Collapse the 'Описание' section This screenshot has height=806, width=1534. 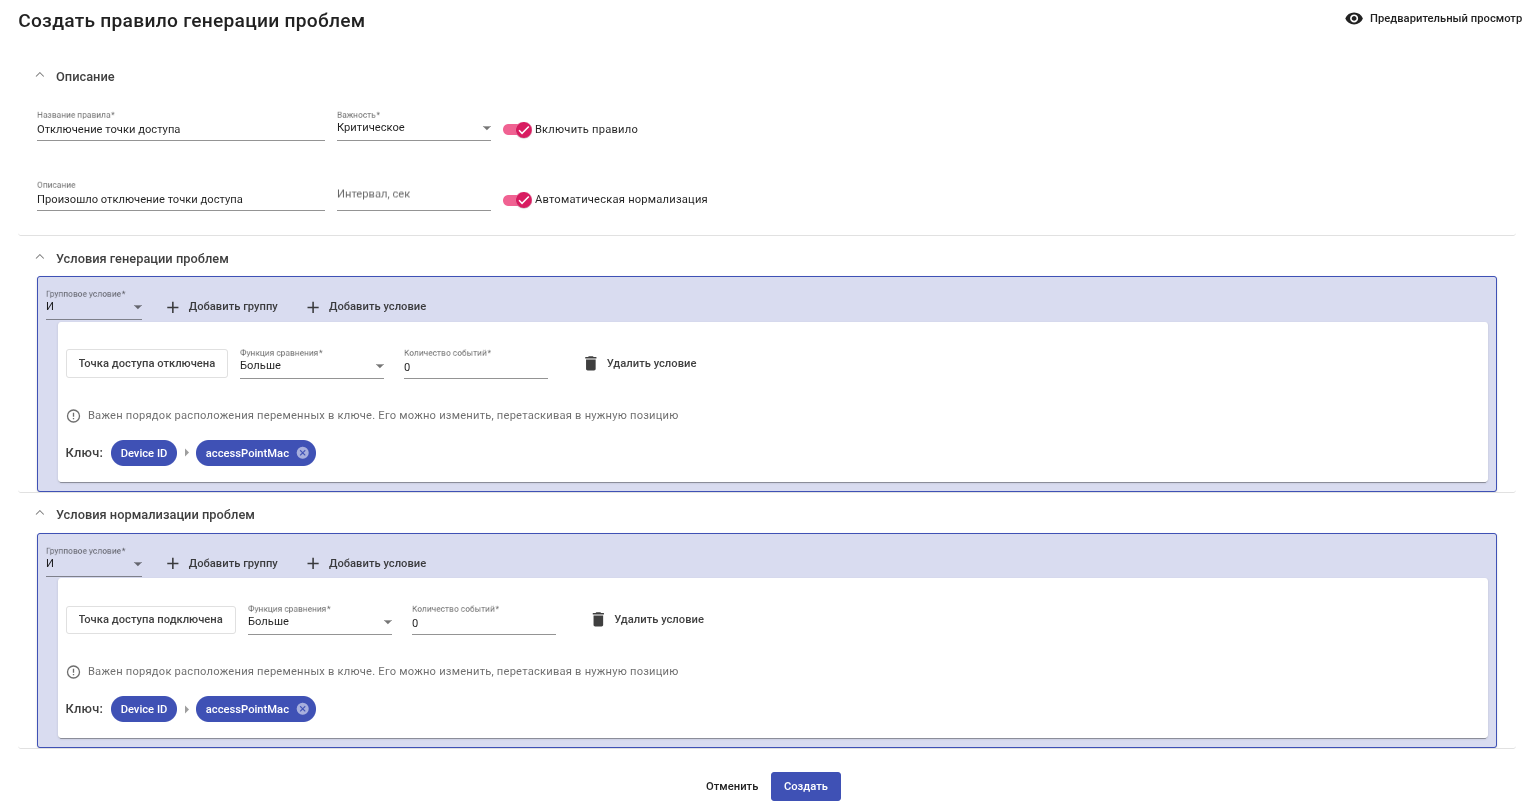click(40, 76)
